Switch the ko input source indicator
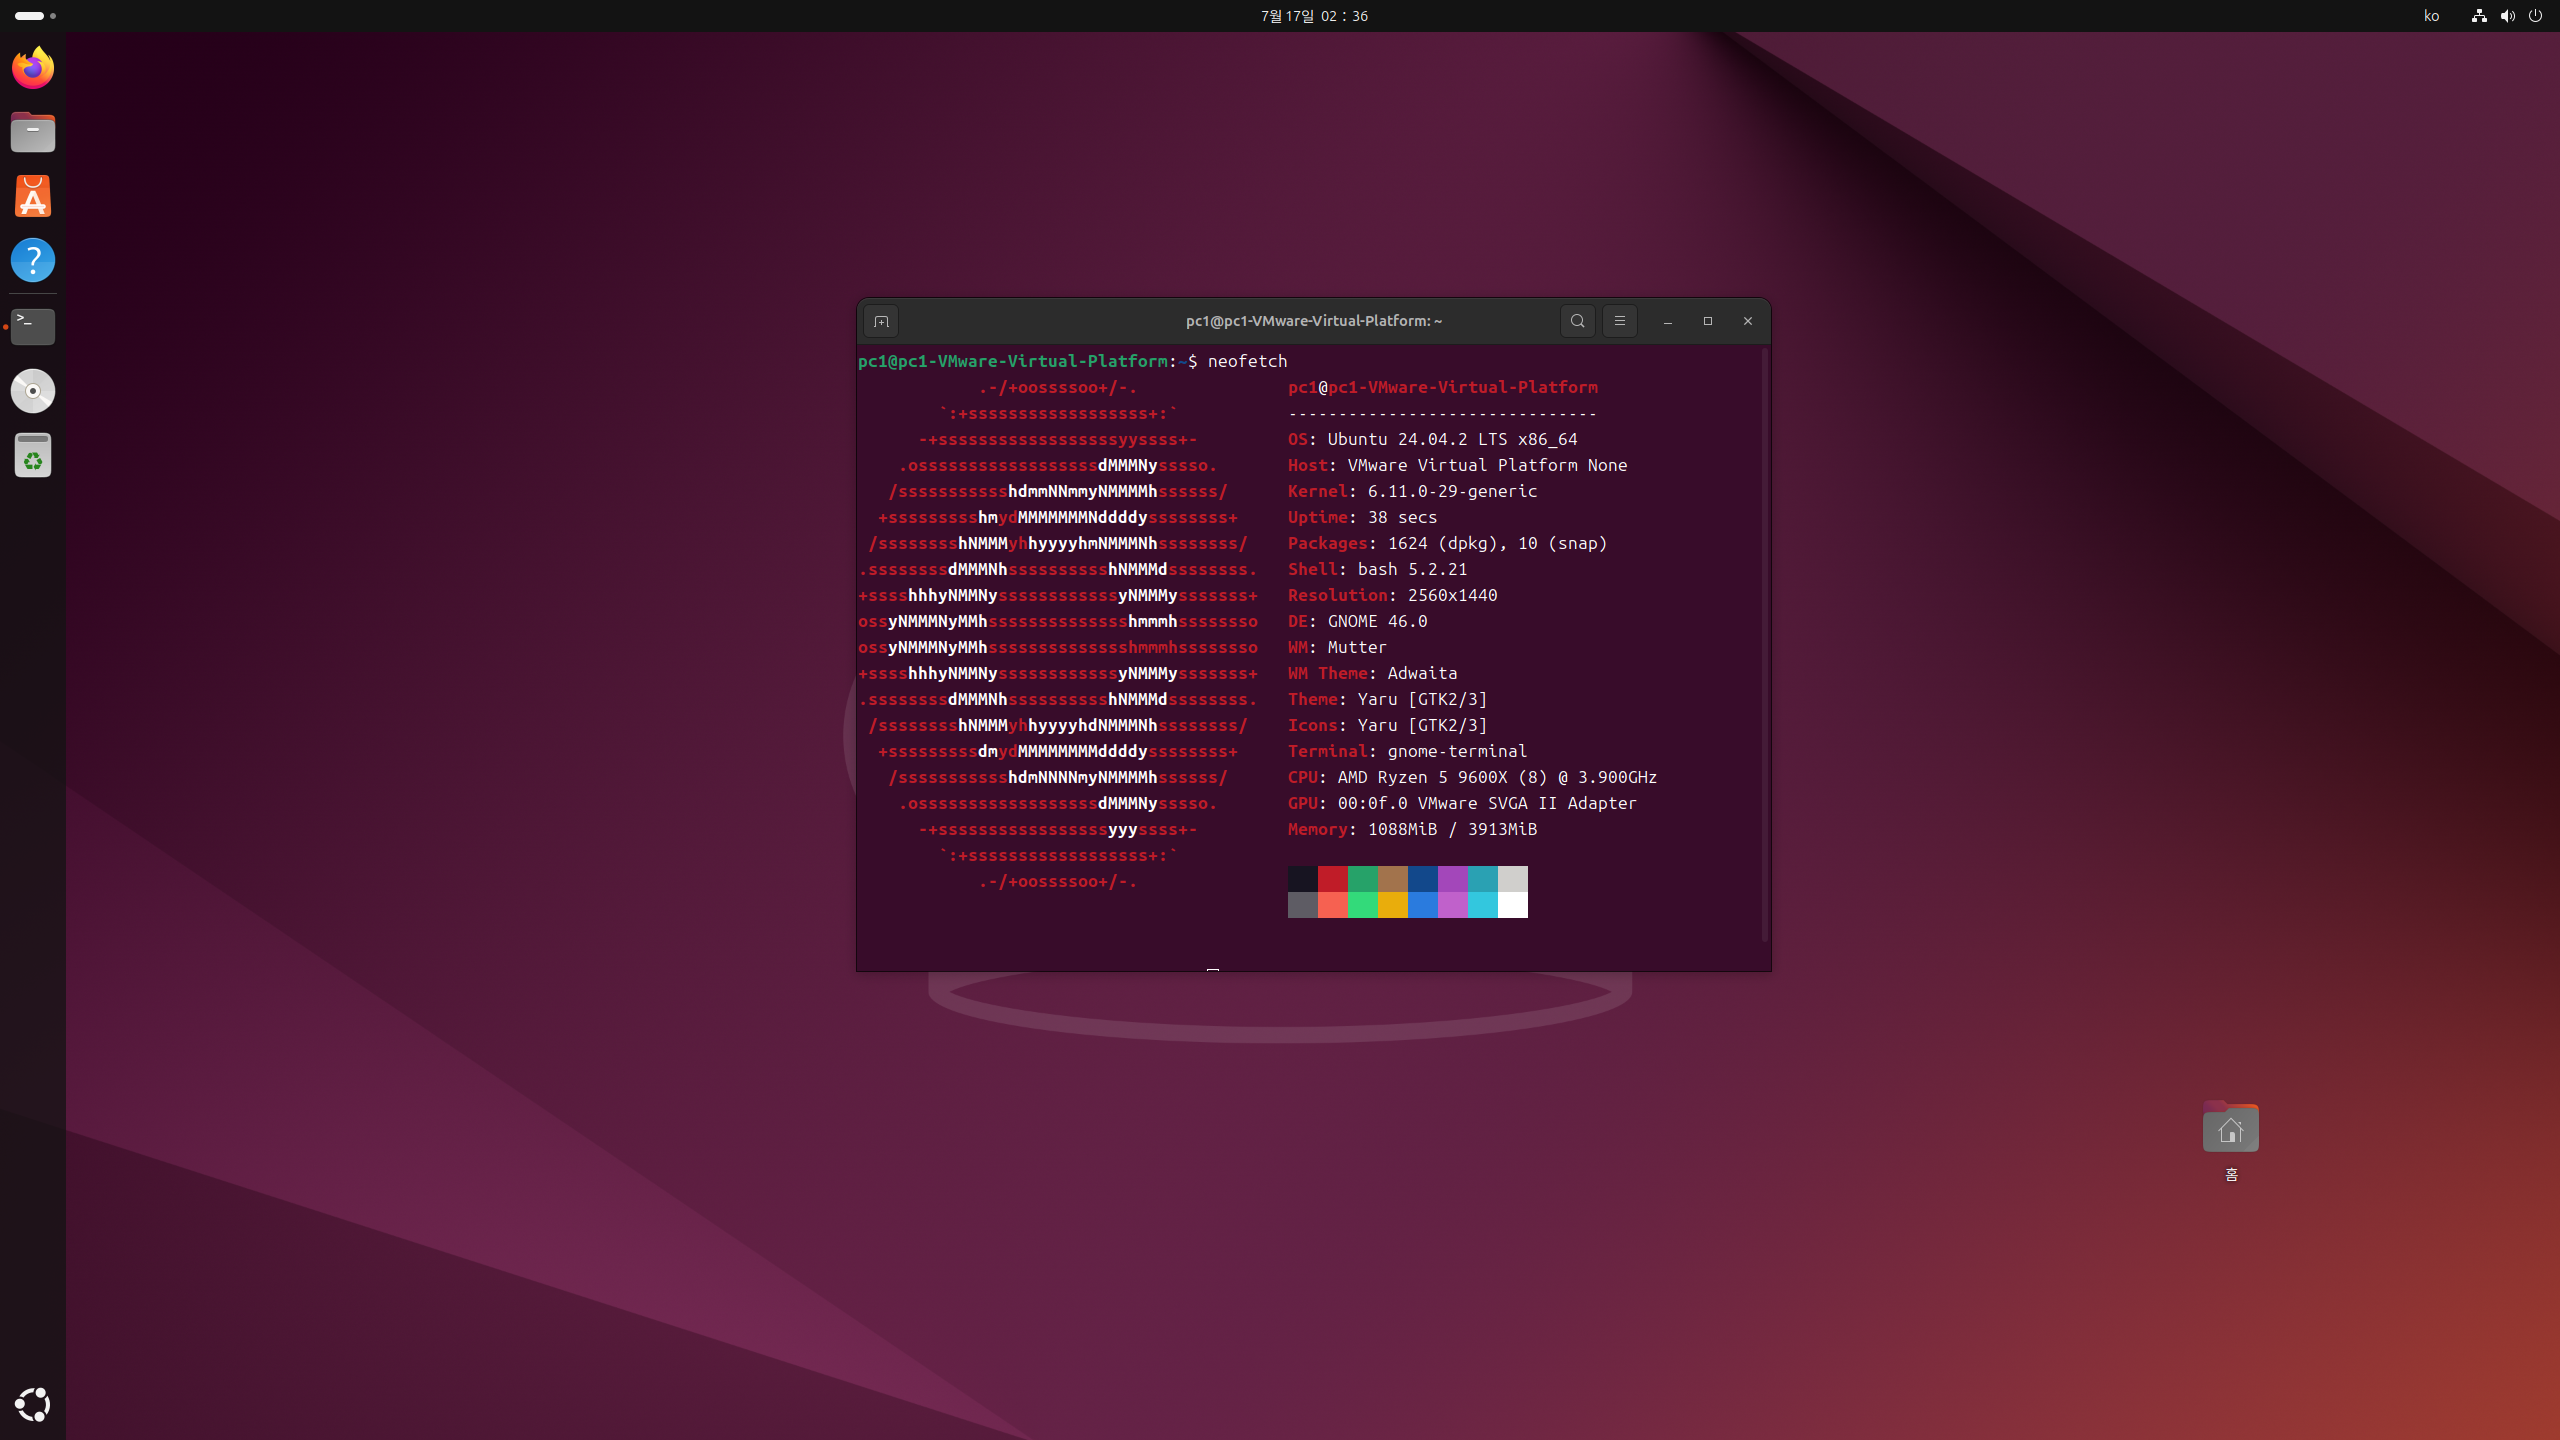 (2432, 16)
